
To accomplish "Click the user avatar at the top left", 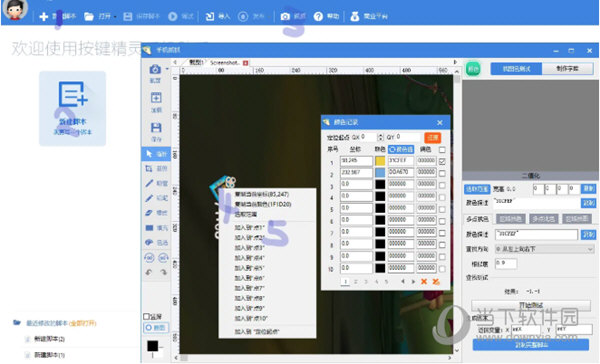I will pos(15,10).
